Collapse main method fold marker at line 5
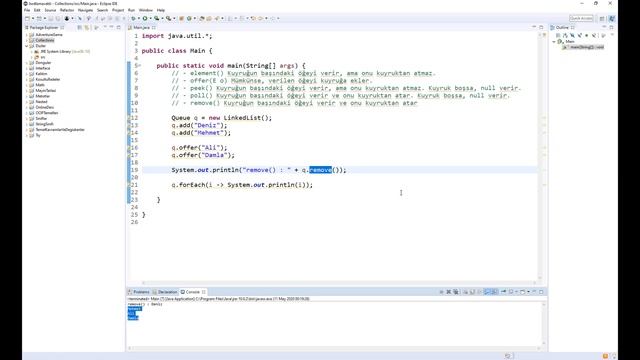Image resolution: width=640 pixels, height=360 pixels. (139, 66)
